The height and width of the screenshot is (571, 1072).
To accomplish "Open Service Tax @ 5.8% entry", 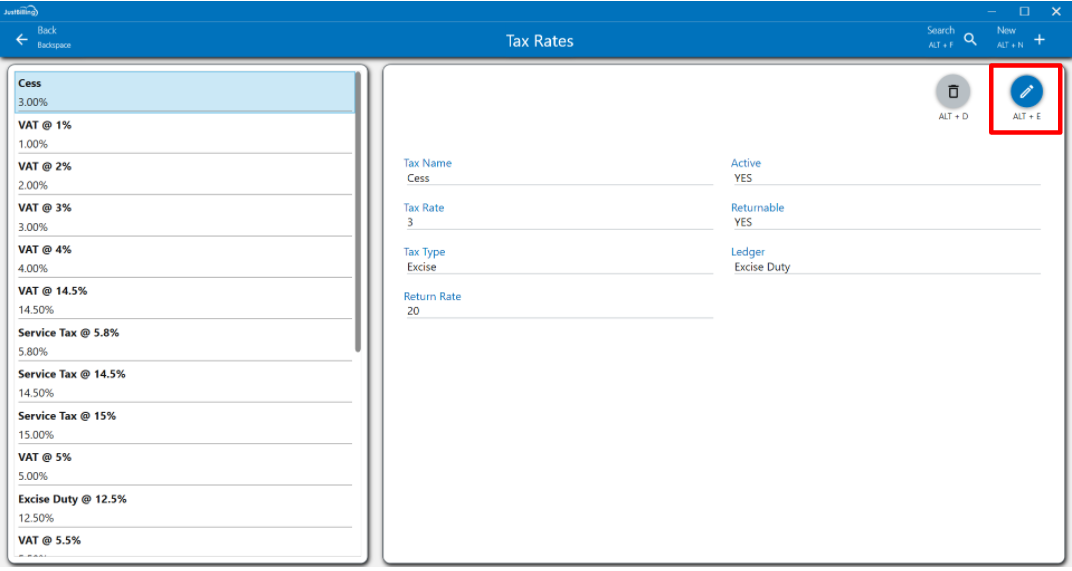I will [185, 341].
